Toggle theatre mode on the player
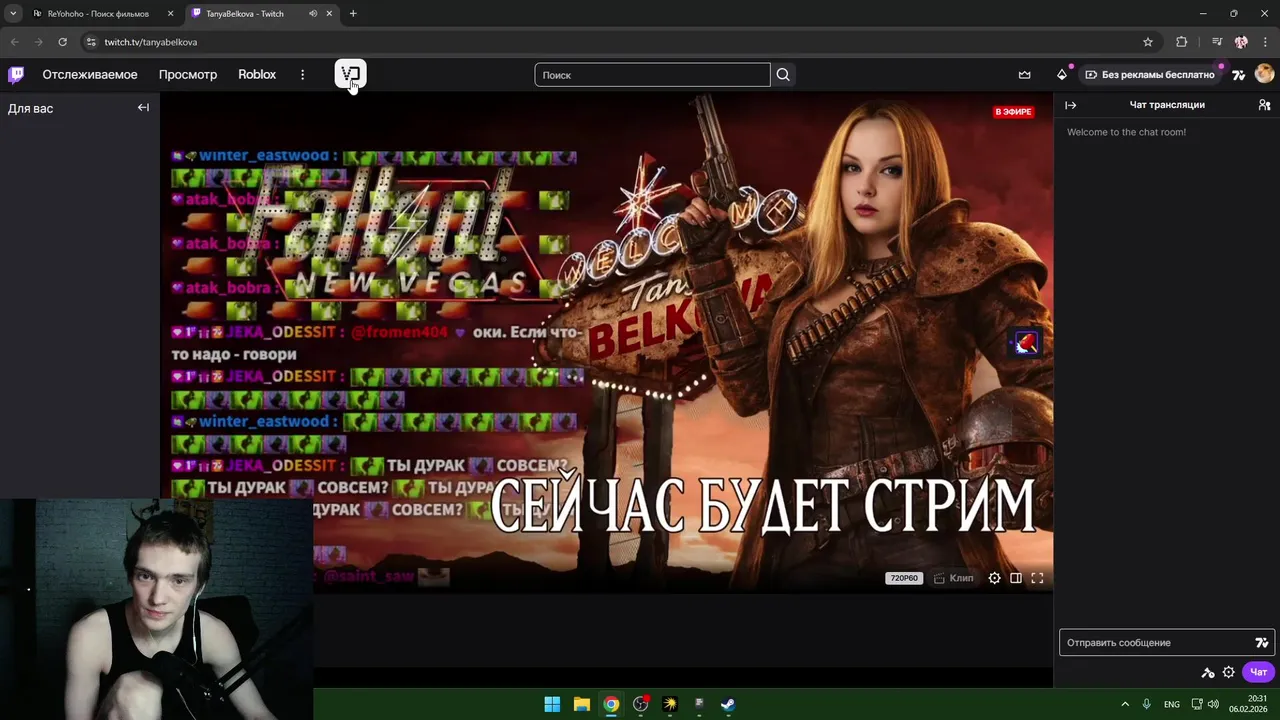Image resolution: width=1280 pixels, height=720 pixels. point(1016,578)
